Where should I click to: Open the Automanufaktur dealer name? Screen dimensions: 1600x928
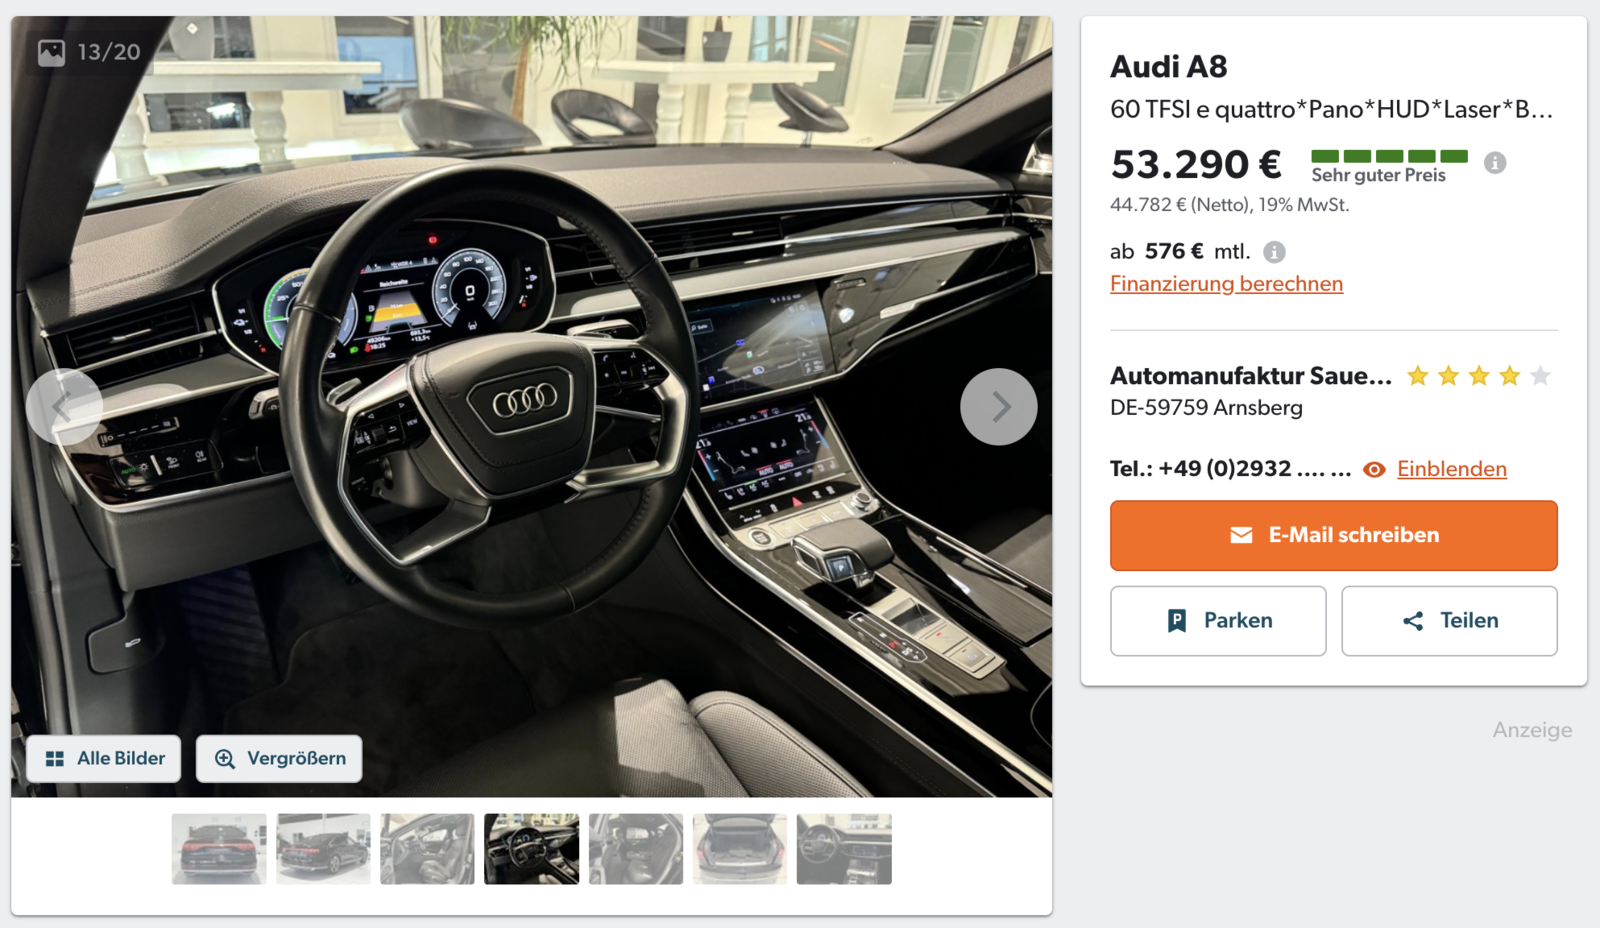(1250, 376)
